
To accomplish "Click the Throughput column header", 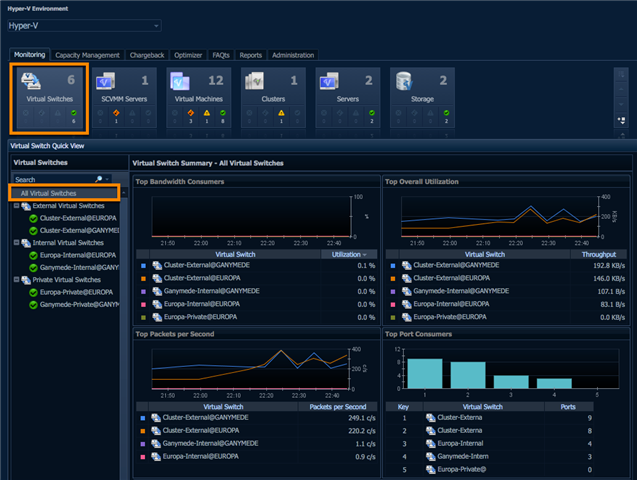I will pos(598,255).
